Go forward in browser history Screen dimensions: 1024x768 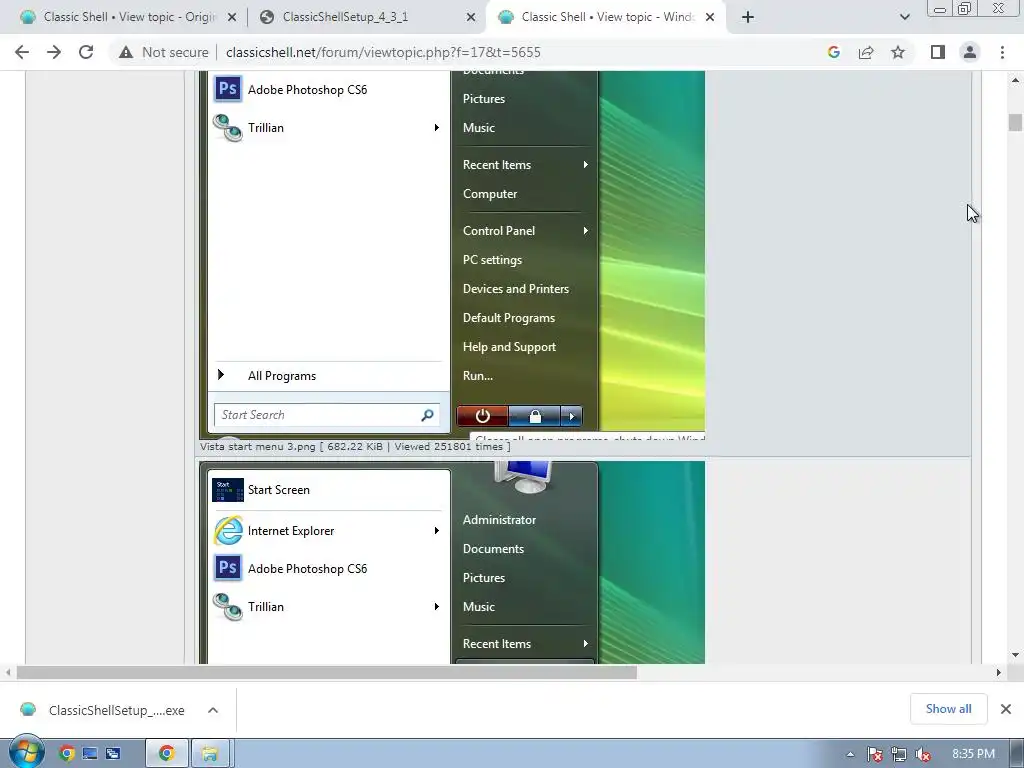coord(54,52)
